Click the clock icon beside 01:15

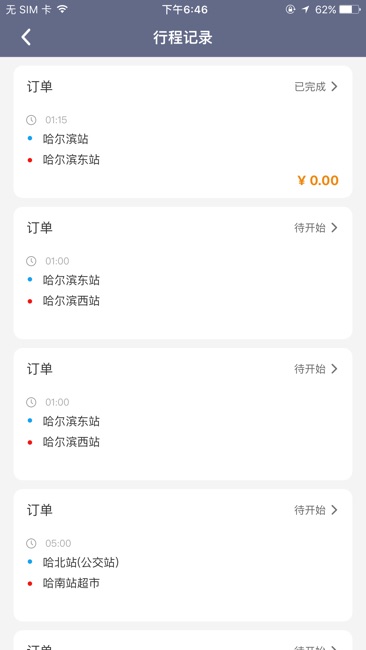coord(31,120)
